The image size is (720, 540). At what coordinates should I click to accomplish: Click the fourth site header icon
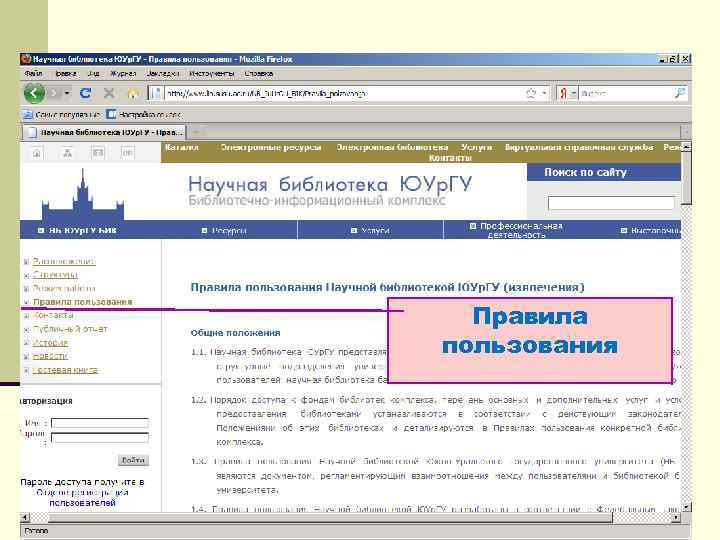pyautogui.click(x=128, y=152)
